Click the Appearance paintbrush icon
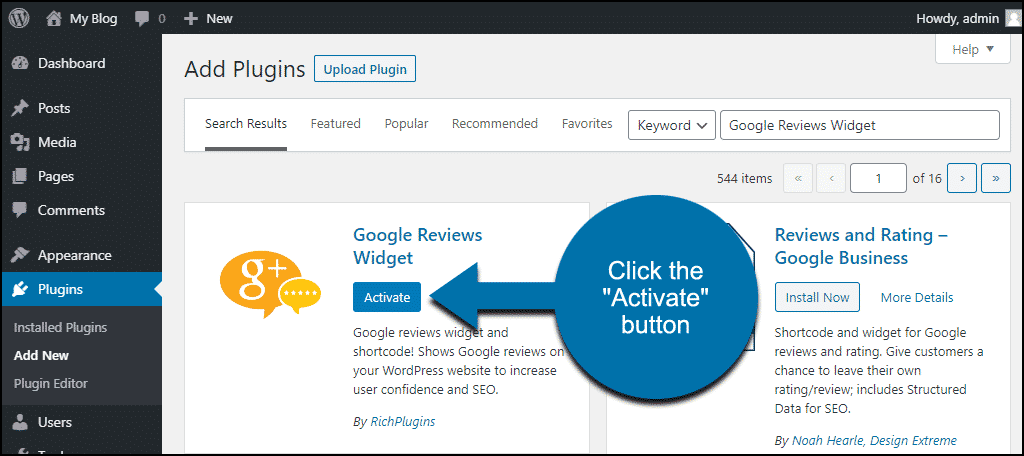The height and width of the screenshot is (456, 1024). [x=20, y=255]
